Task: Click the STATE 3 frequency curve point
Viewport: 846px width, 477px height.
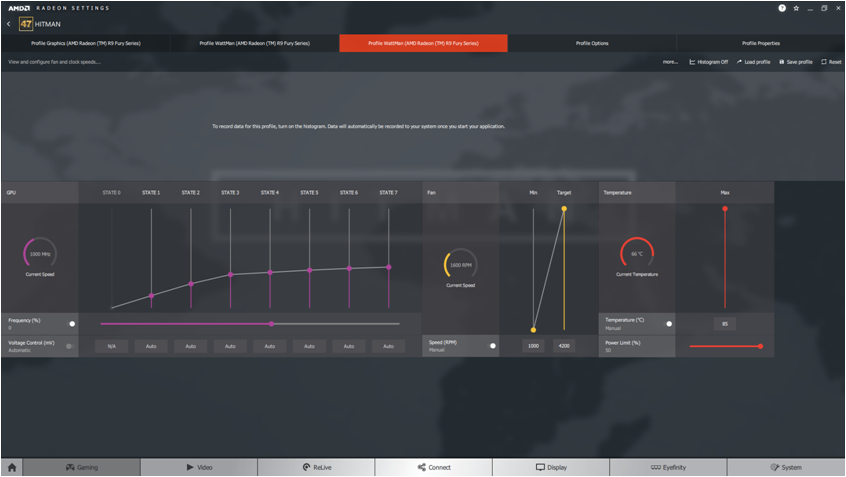Action: pos(230,275)
